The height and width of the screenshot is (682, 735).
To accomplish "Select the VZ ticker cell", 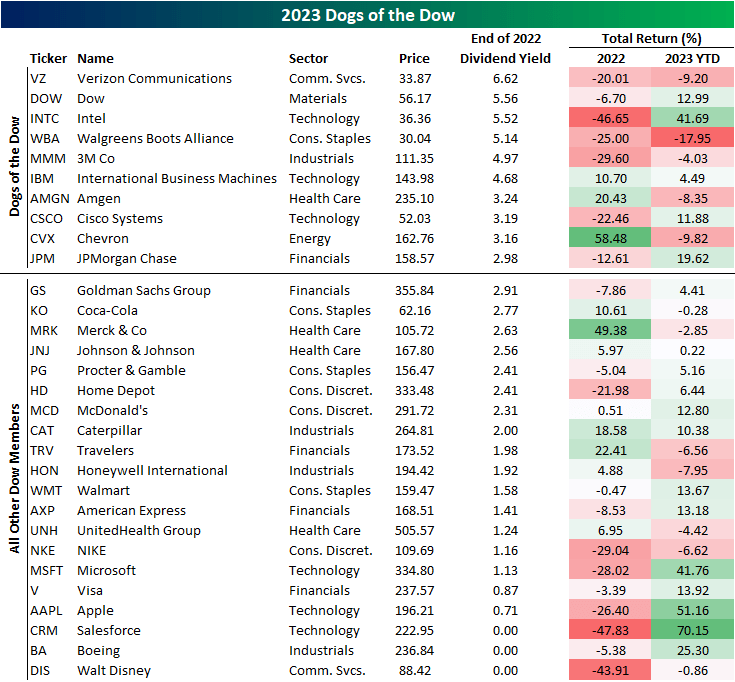I will pos(39,78).
